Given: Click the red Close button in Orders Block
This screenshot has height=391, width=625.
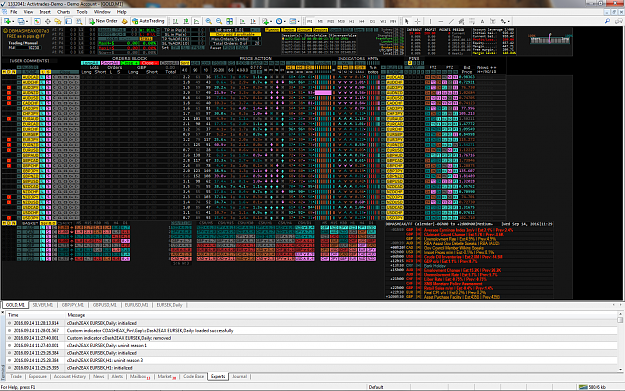Looking at the screenshot, I should tap(149, 63).
